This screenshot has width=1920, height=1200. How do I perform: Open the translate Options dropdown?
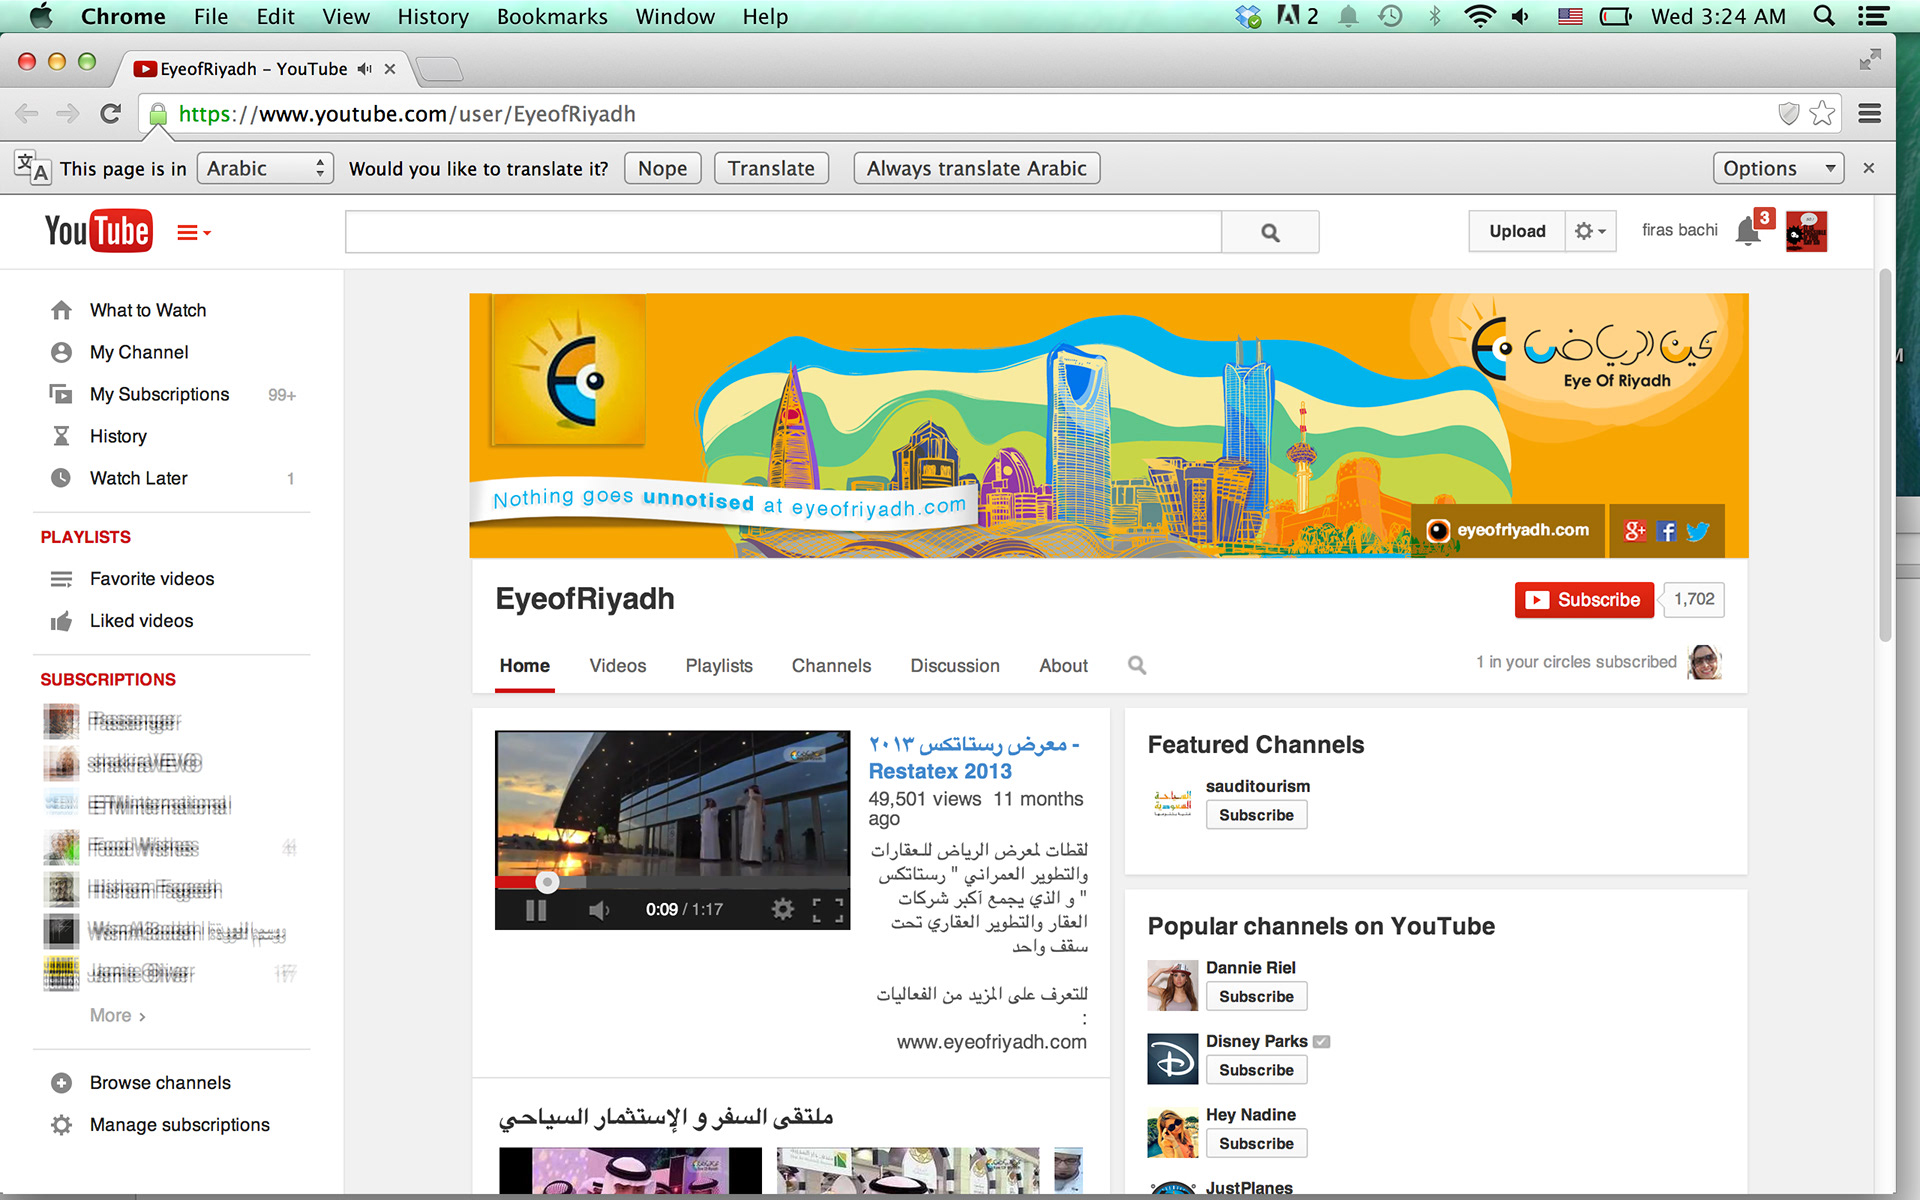[x=1778, y=168]
